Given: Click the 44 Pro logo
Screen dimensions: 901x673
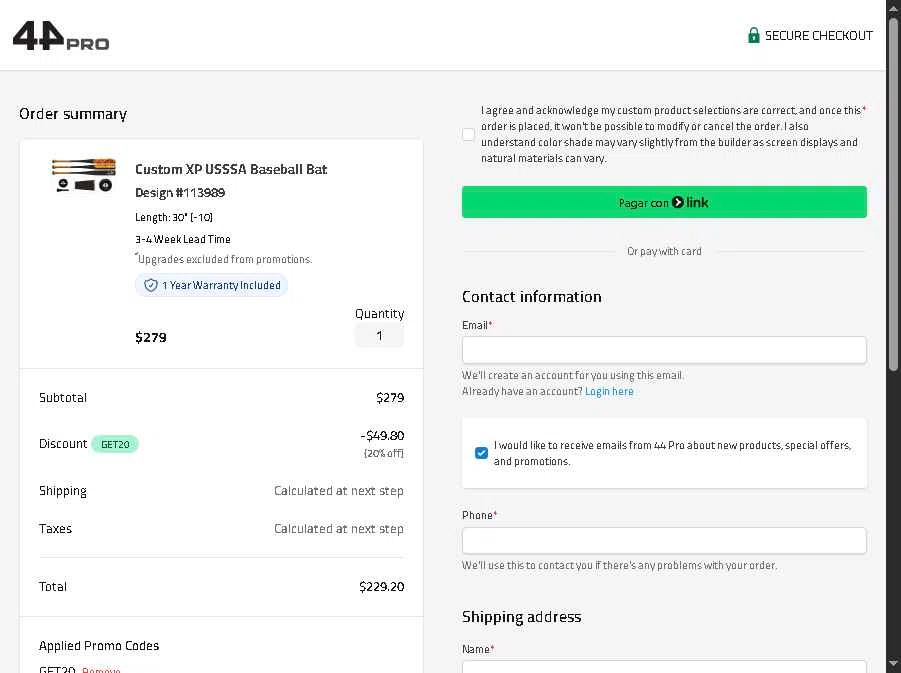Looking at the screenshot, I should point(61,36).
